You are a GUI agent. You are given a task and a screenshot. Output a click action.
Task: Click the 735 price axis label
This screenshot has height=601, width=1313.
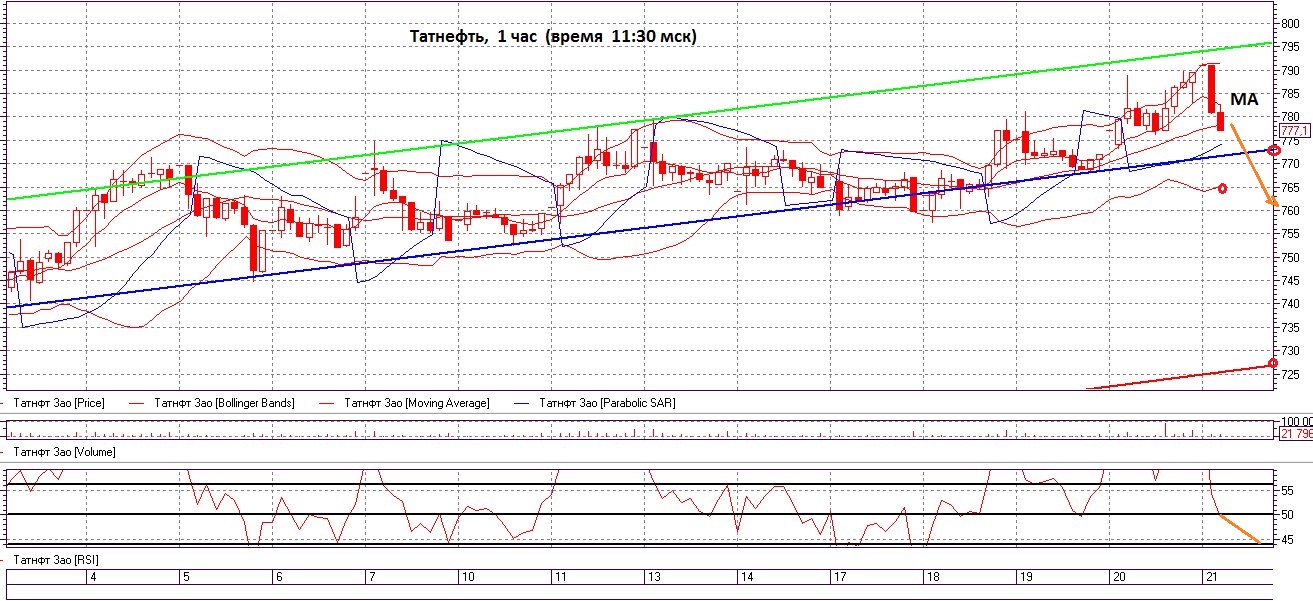1291,327
